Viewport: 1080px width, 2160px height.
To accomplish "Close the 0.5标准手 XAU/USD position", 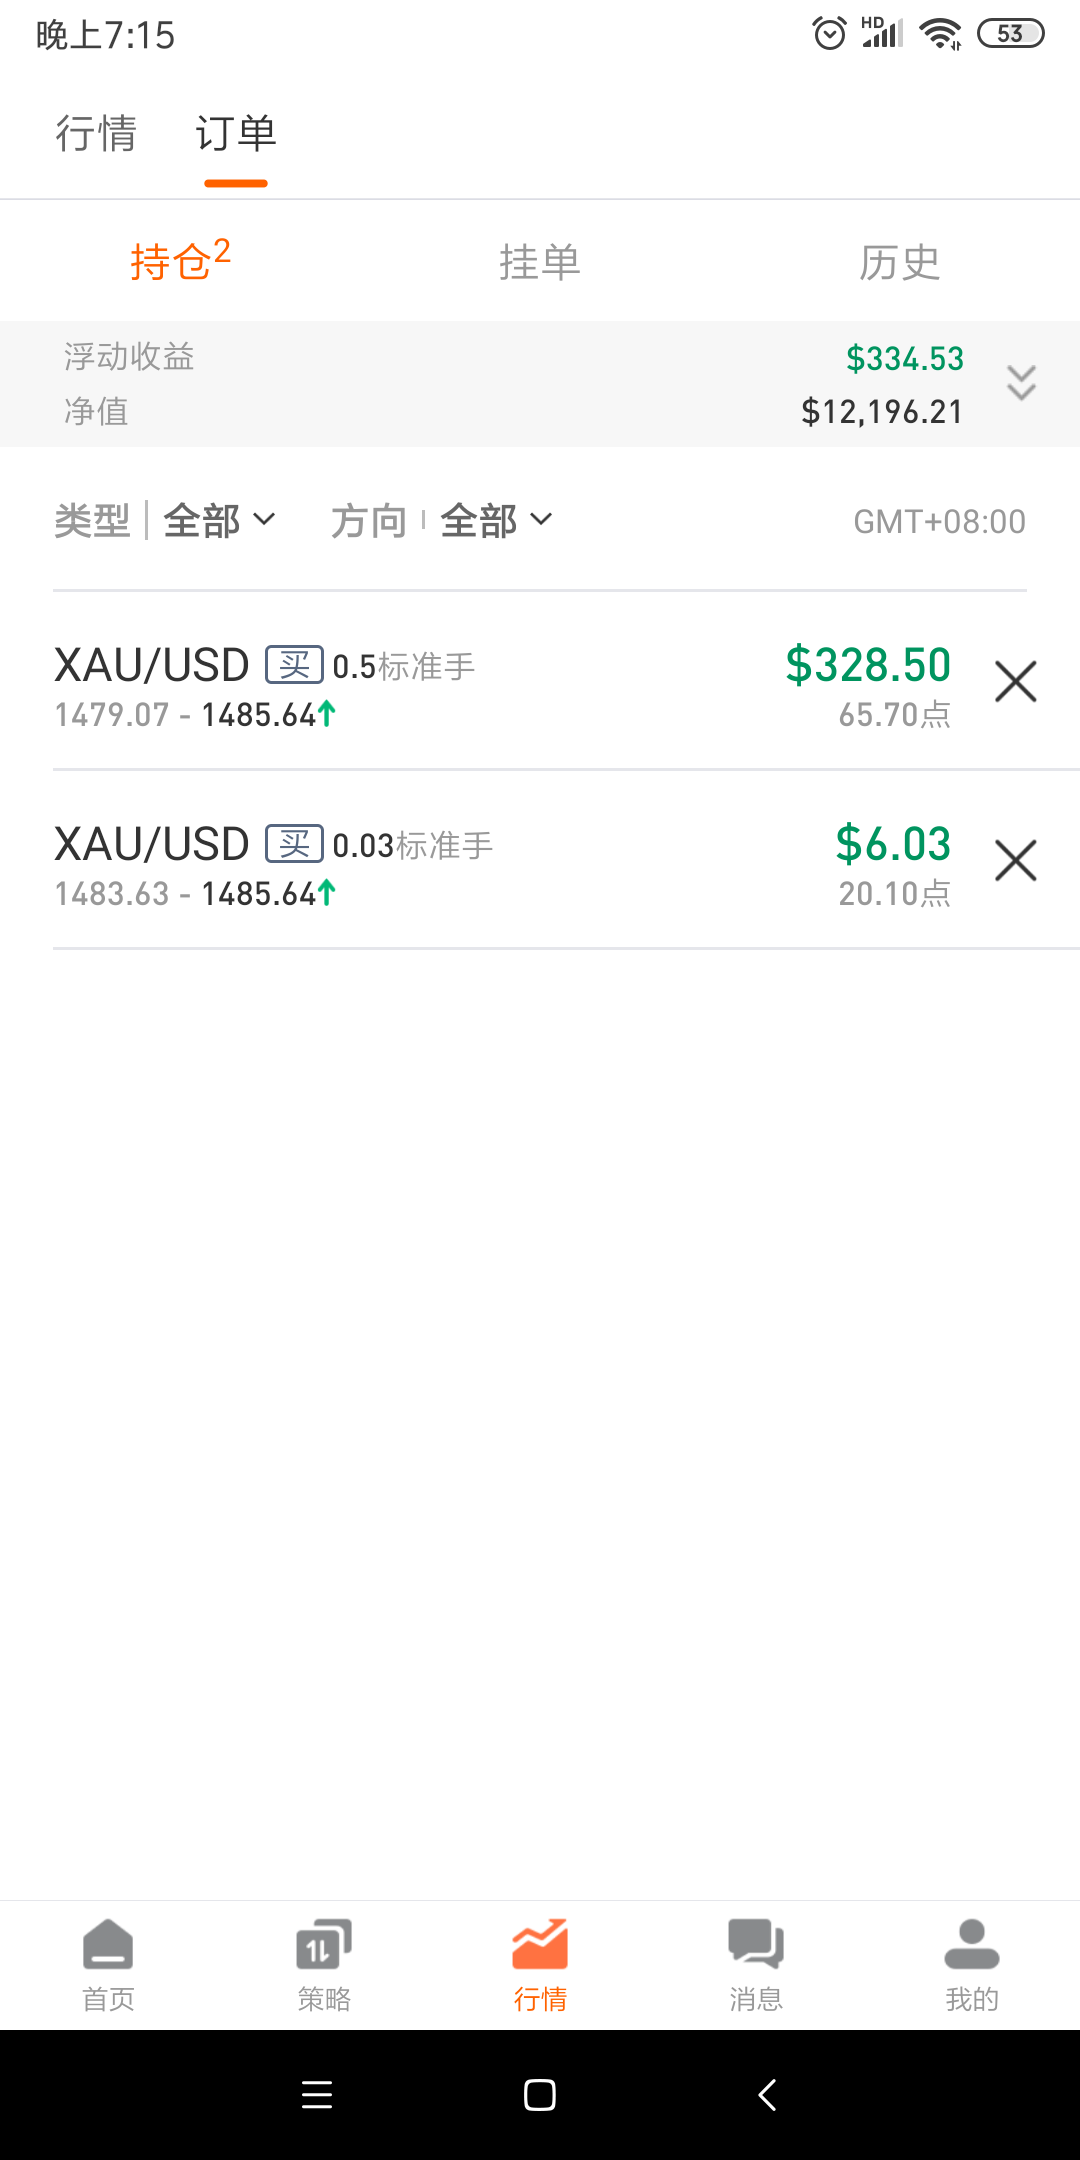I will point(1015,682).
